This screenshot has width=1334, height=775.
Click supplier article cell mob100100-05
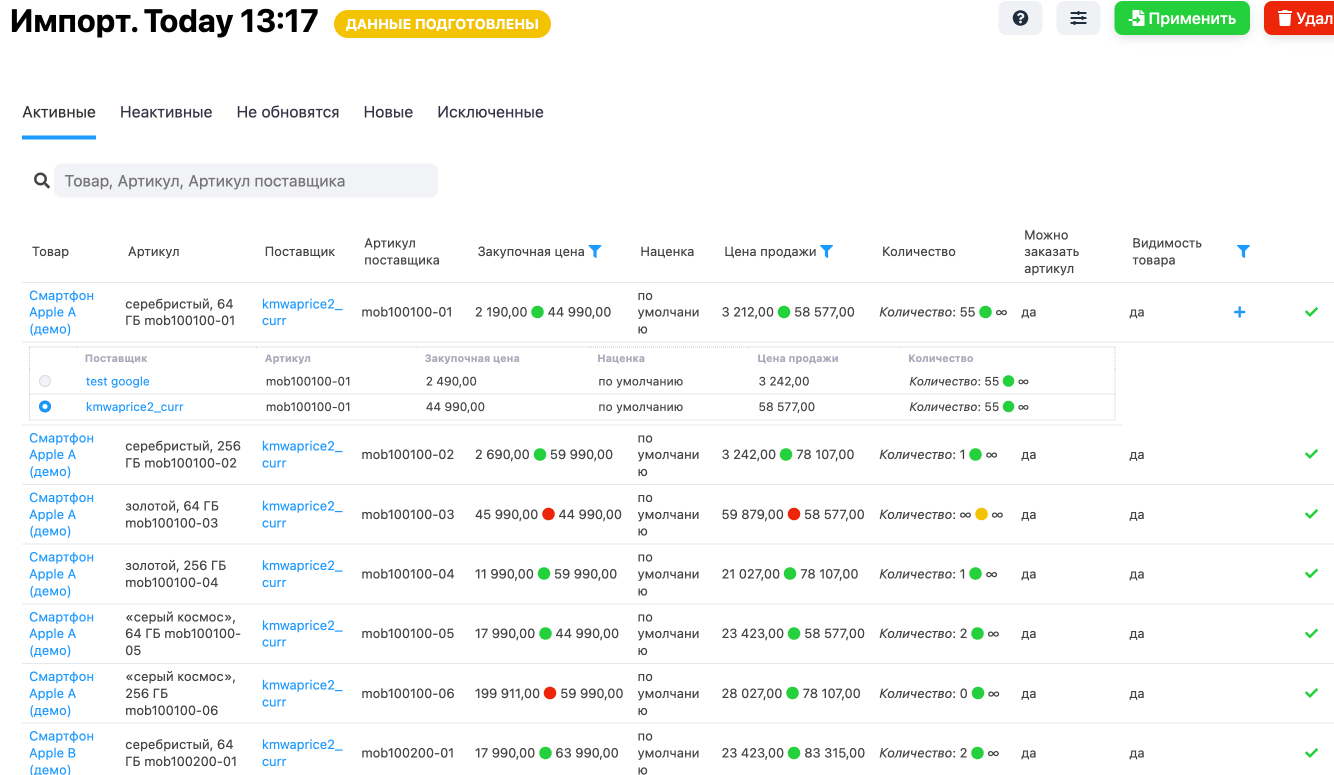tap(408, 633)
